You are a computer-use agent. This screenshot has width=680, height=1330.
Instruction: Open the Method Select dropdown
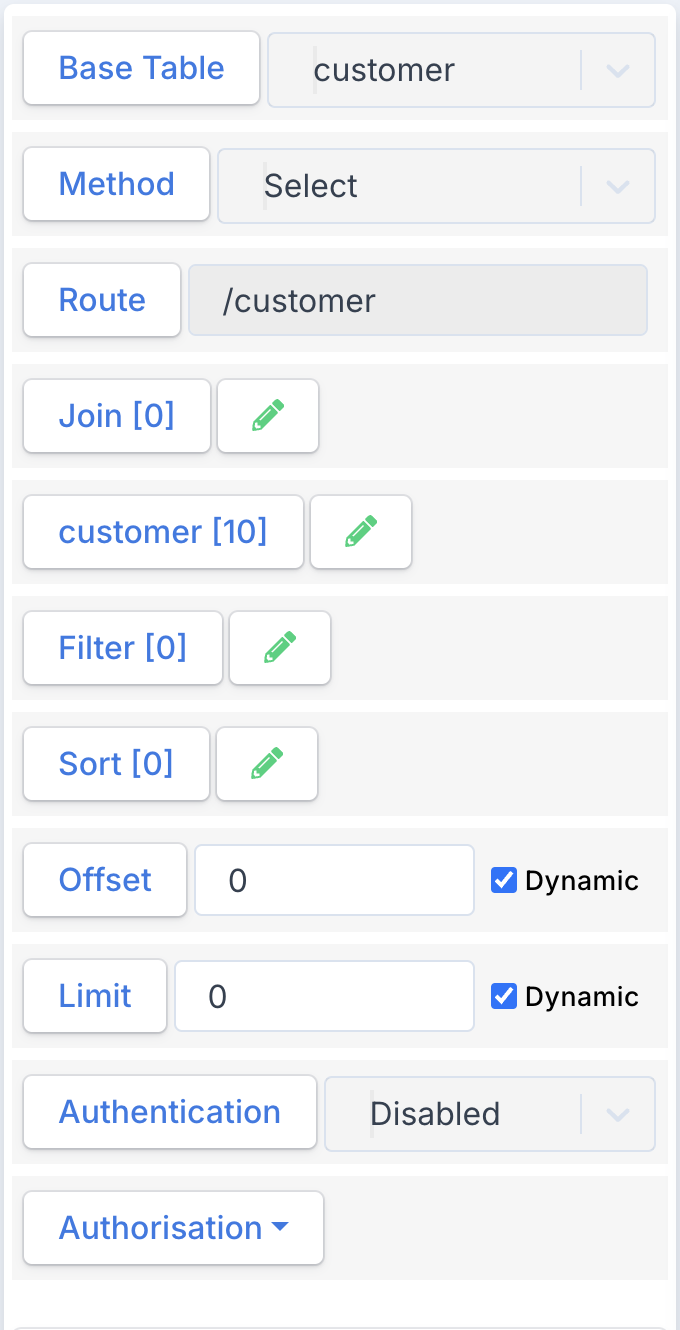click(x=436, y=186)
